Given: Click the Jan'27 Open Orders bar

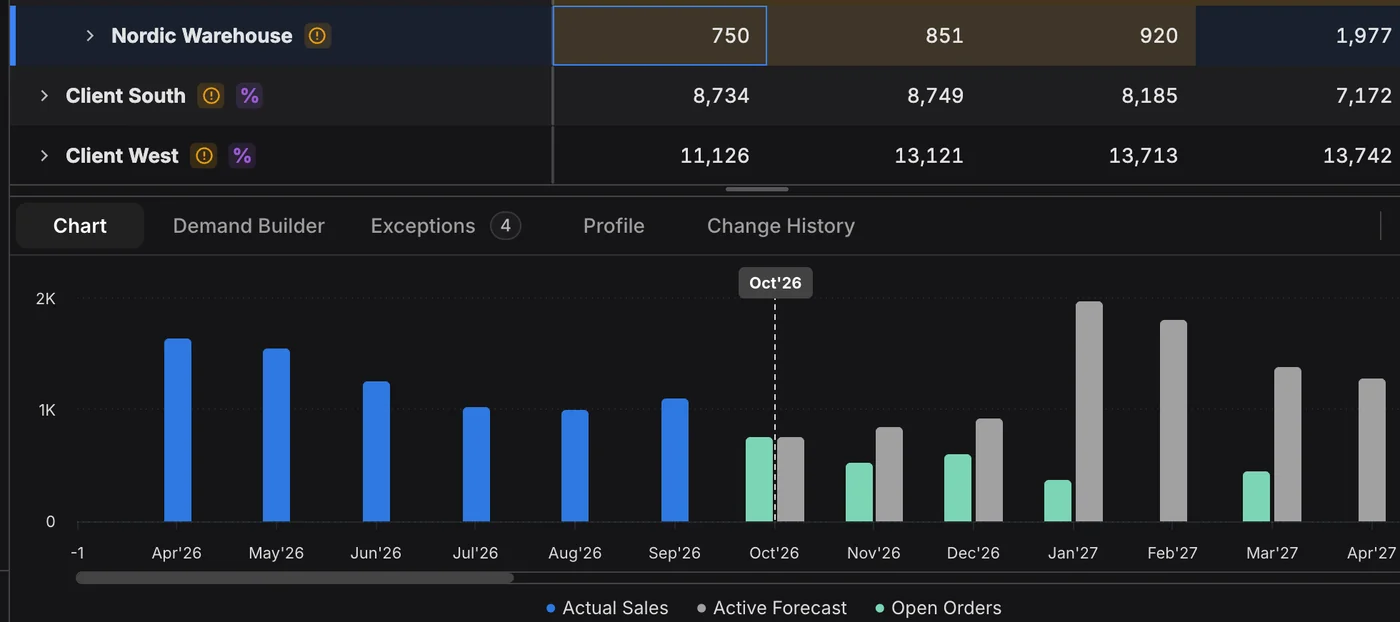Looking at the screenshot, I should point(1058,501).
